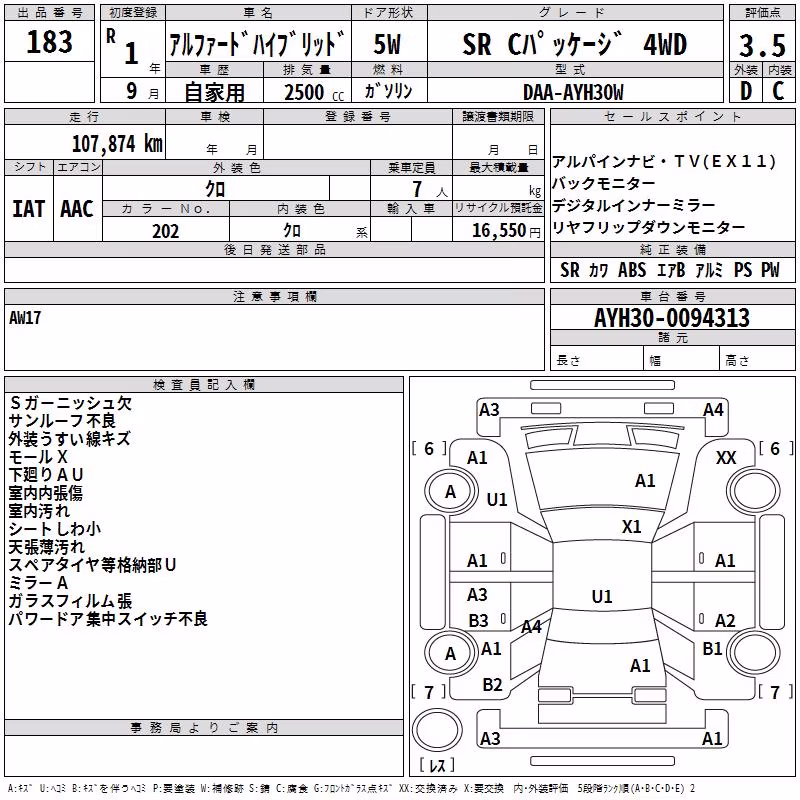Screen dimensions: 800x800
Task: Click the displacement value 2500 cc
Action: click(x=314, y=92)
